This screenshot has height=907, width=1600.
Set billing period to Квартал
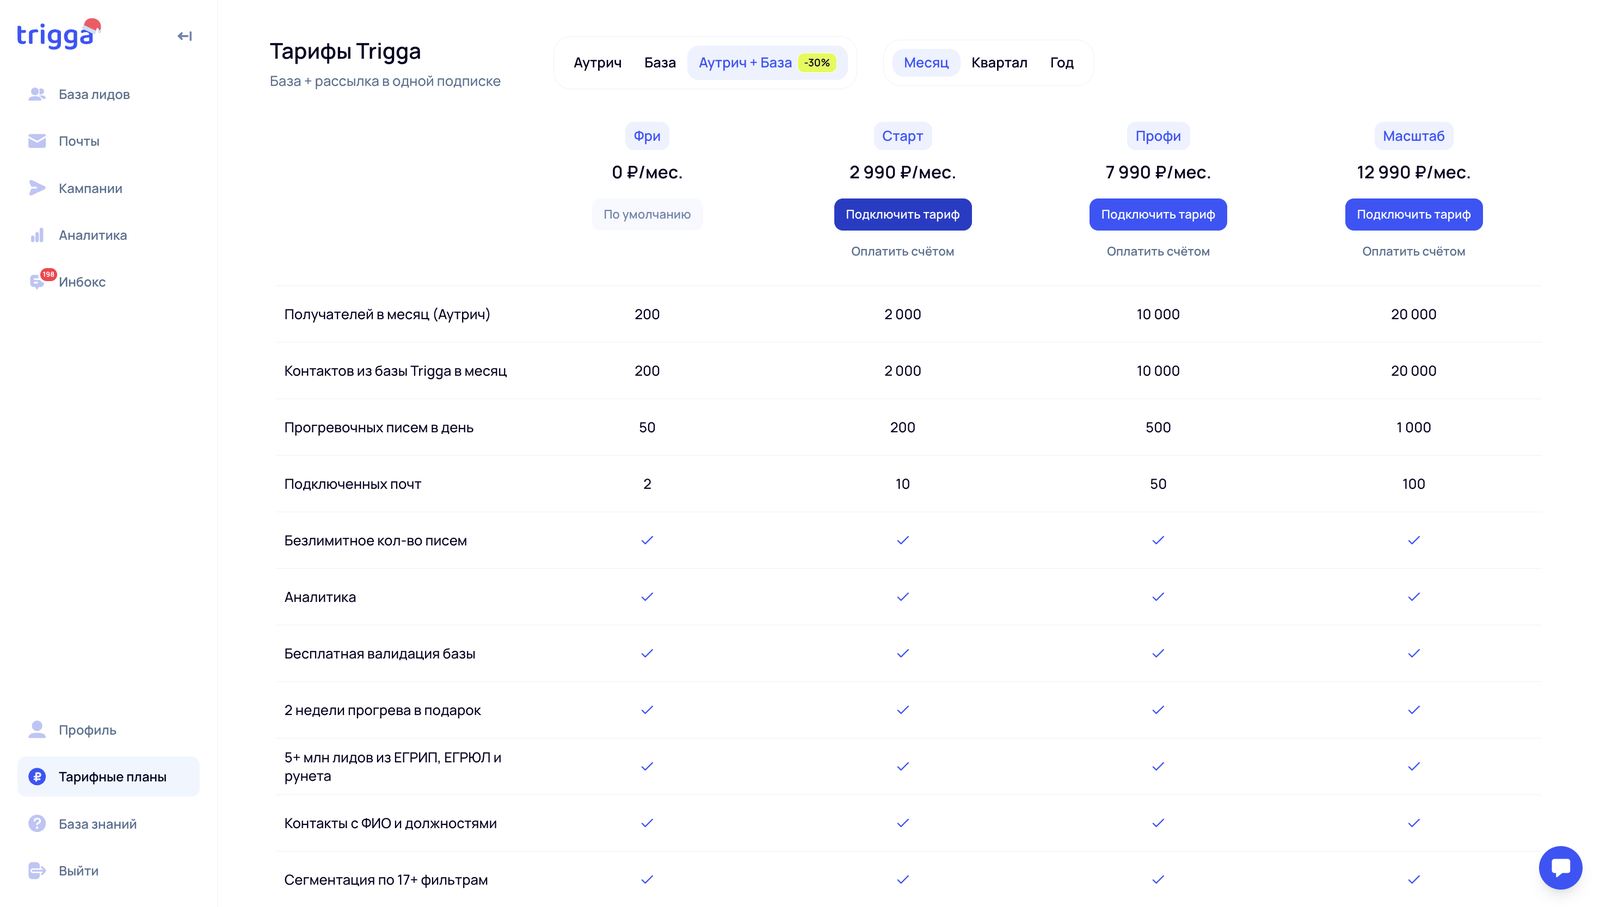[x=999, y=63]
